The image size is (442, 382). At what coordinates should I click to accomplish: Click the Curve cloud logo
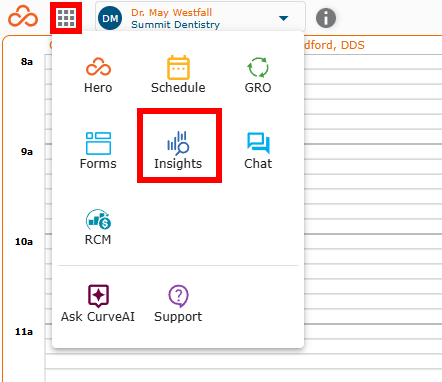(x=23, y=16)
